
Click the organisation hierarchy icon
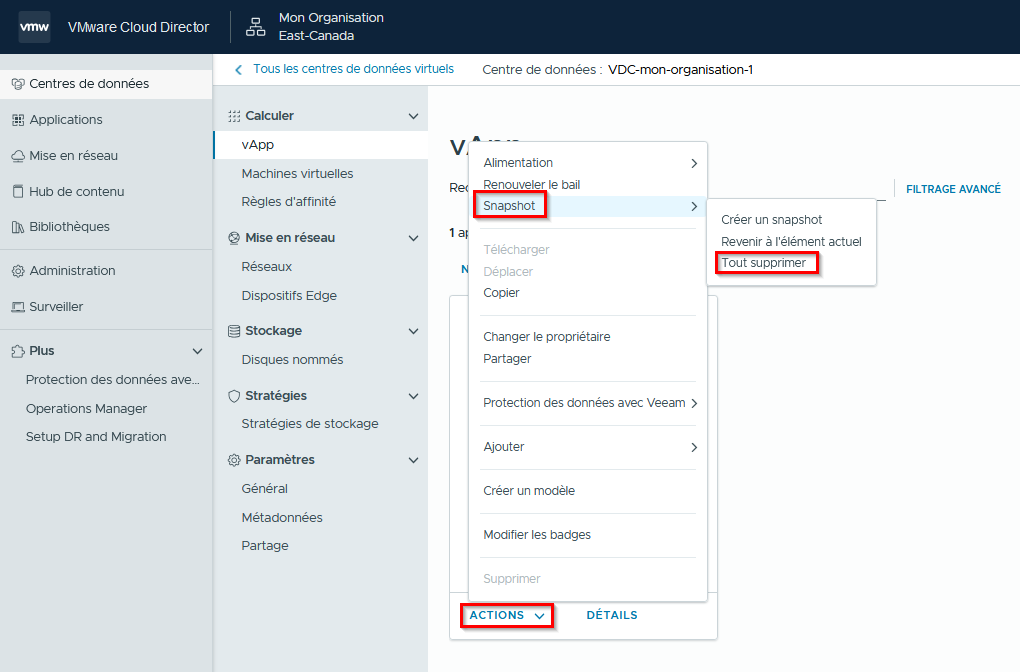(255, 27)
